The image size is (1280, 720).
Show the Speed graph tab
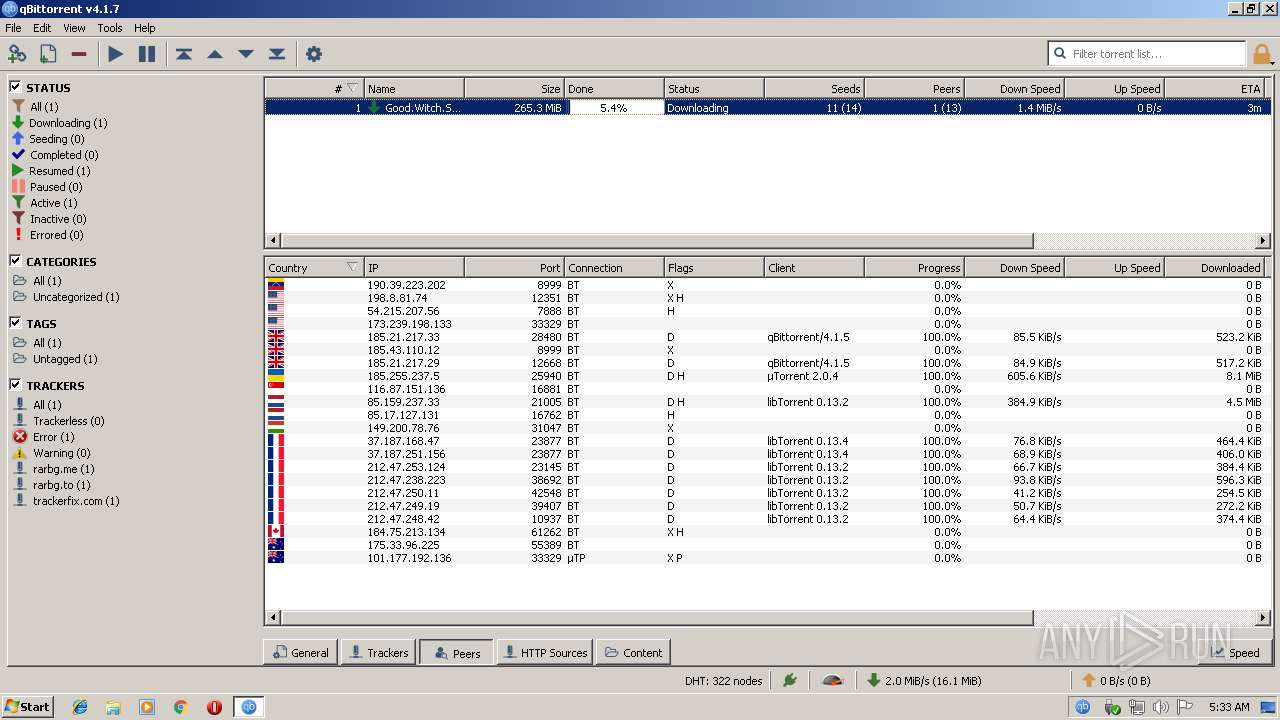pos(1235,652)
